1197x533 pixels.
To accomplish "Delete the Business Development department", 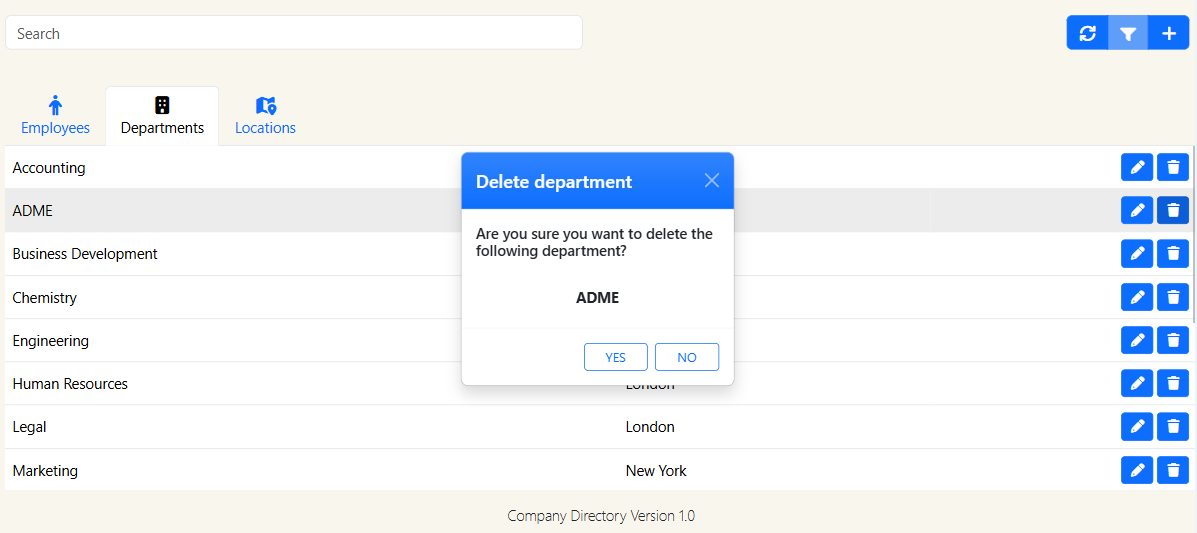I will click(x=1173, y=254).
